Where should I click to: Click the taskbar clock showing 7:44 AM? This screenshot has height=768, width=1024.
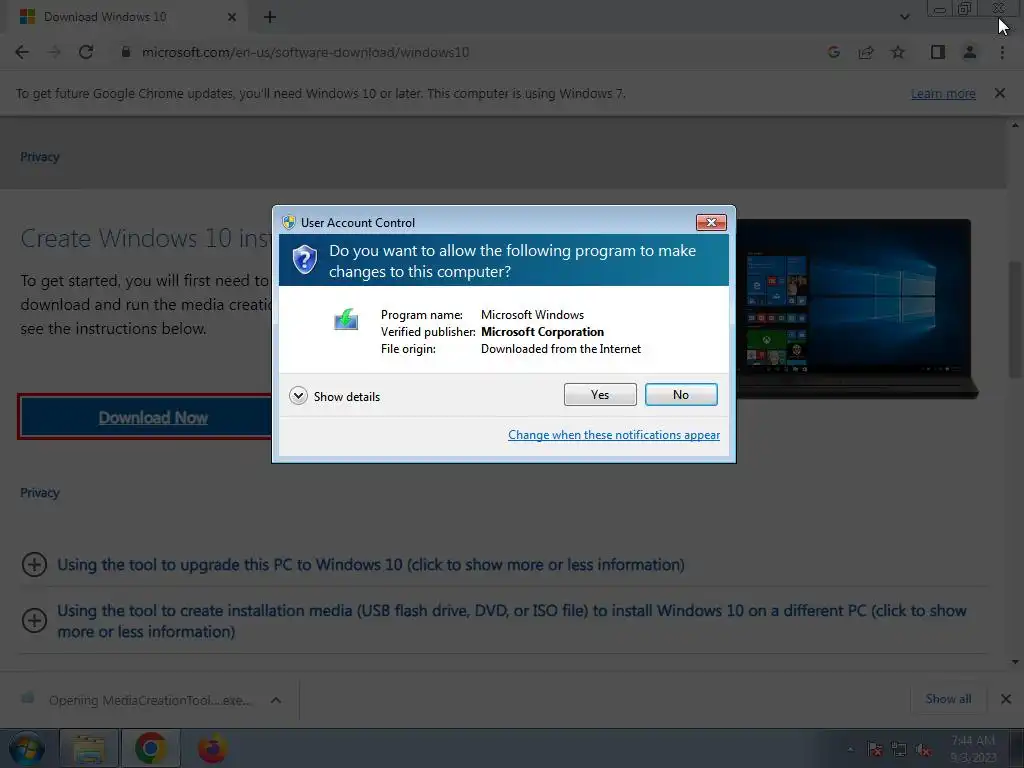point(973,749)
